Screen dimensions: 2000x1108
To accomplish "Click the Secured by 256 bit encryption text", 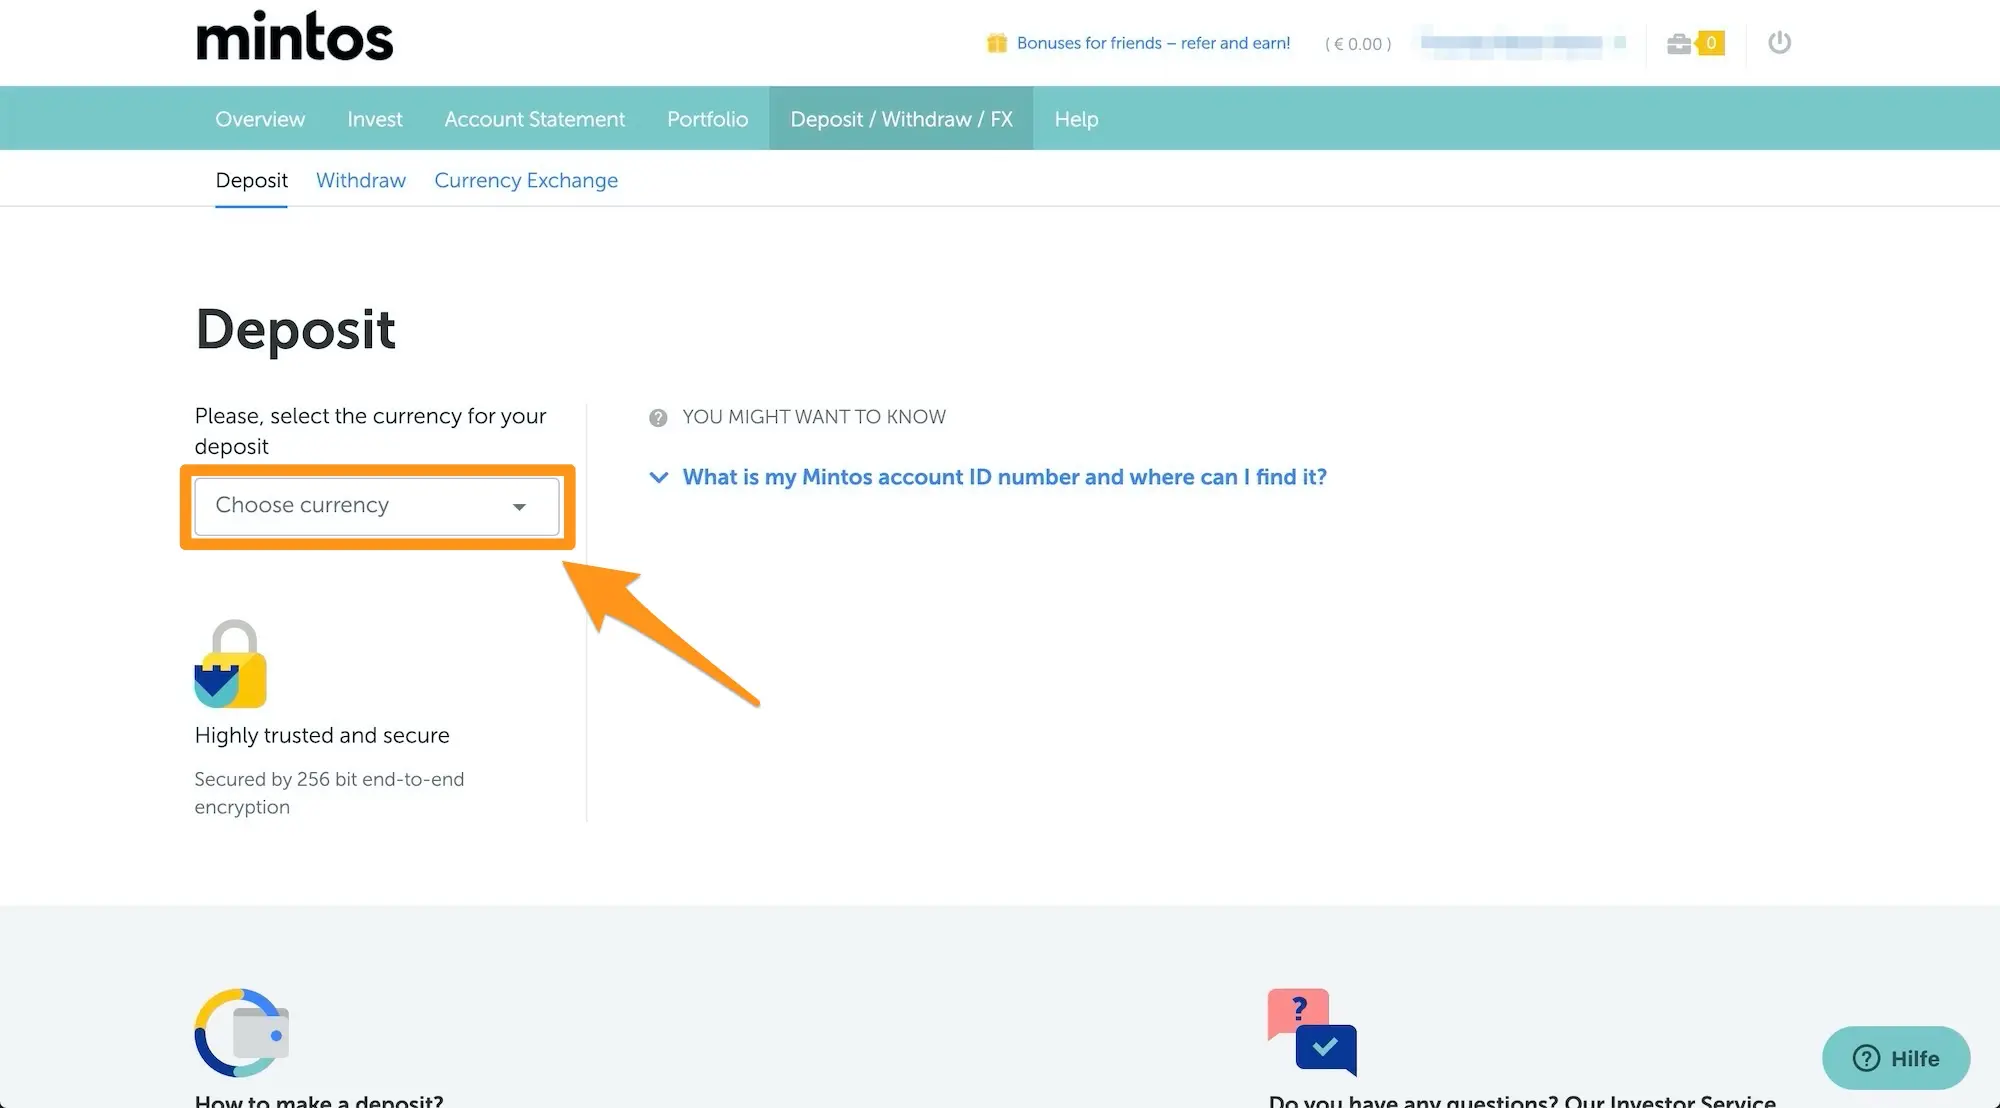I will coord(329,793).
